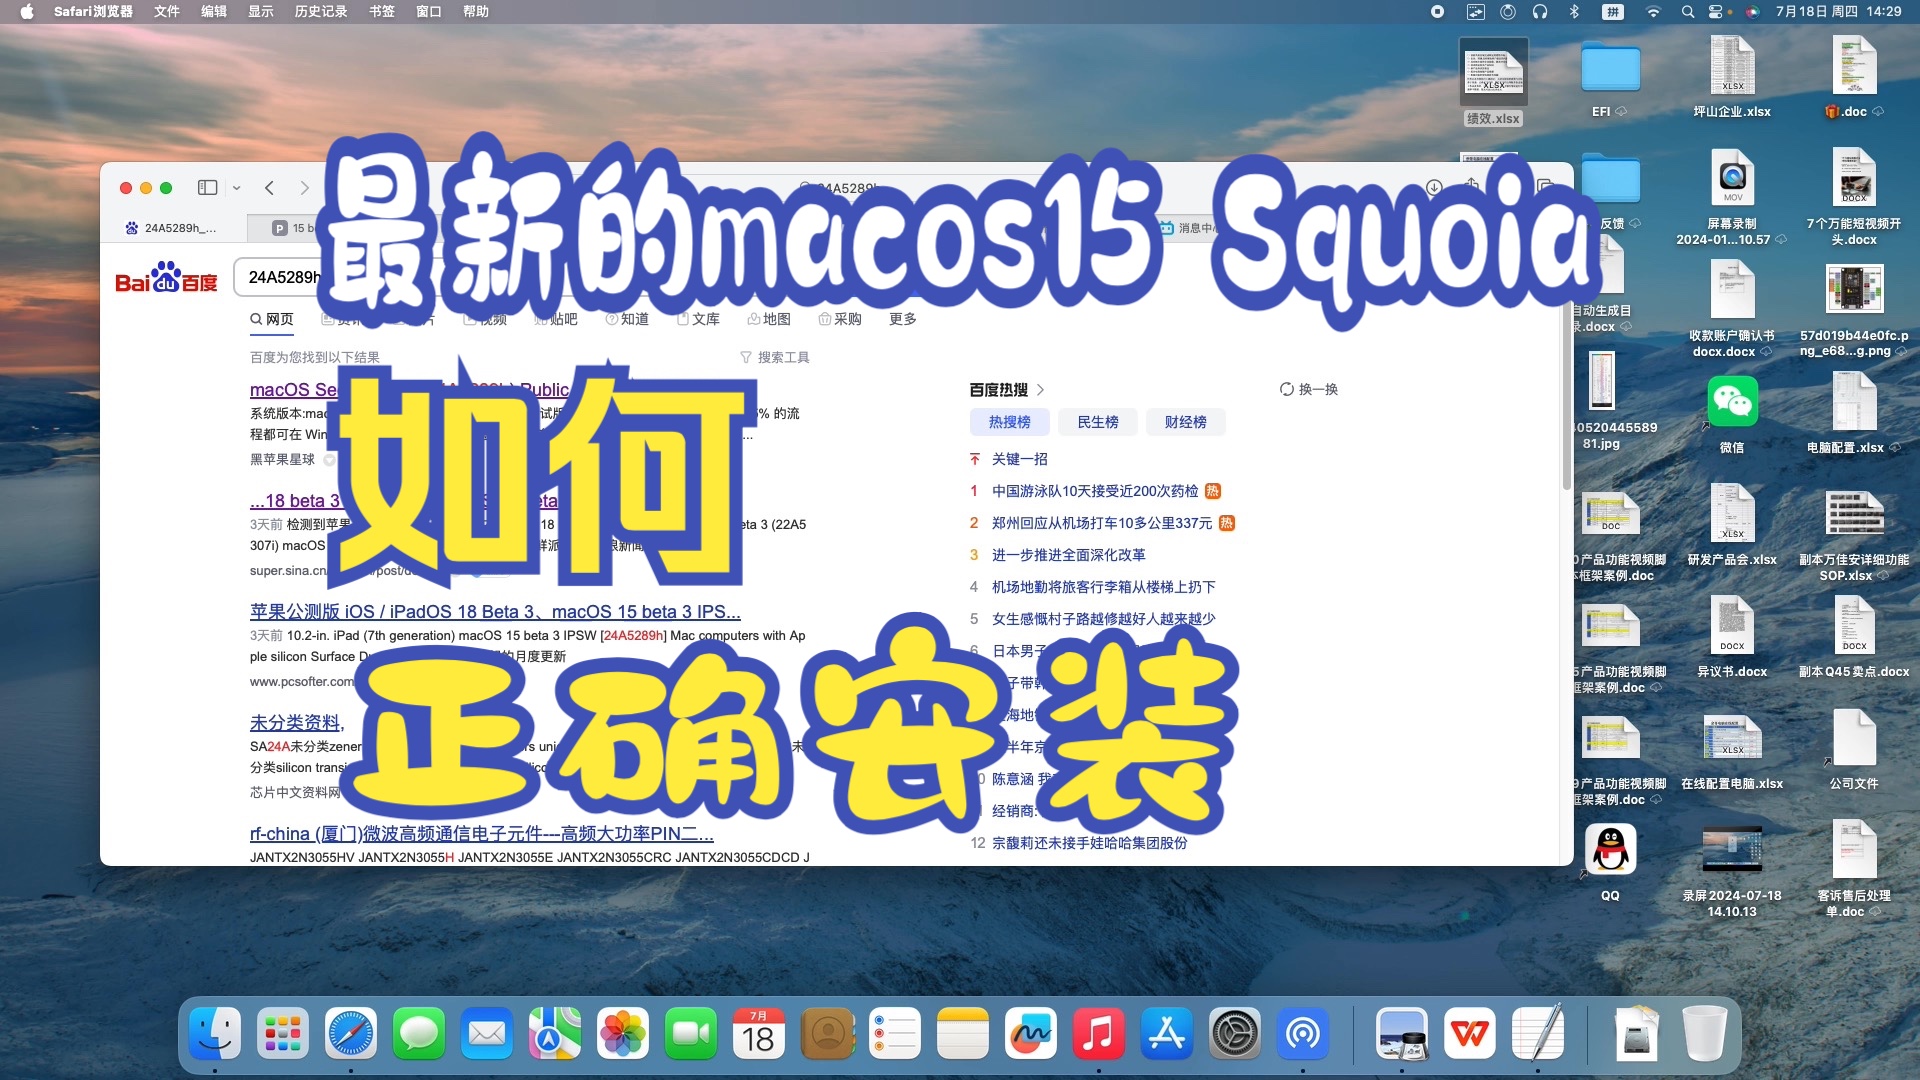The image size is (1920, 1080).
Task: Launch FaceTime from the dock
Action: point(691,1033)
